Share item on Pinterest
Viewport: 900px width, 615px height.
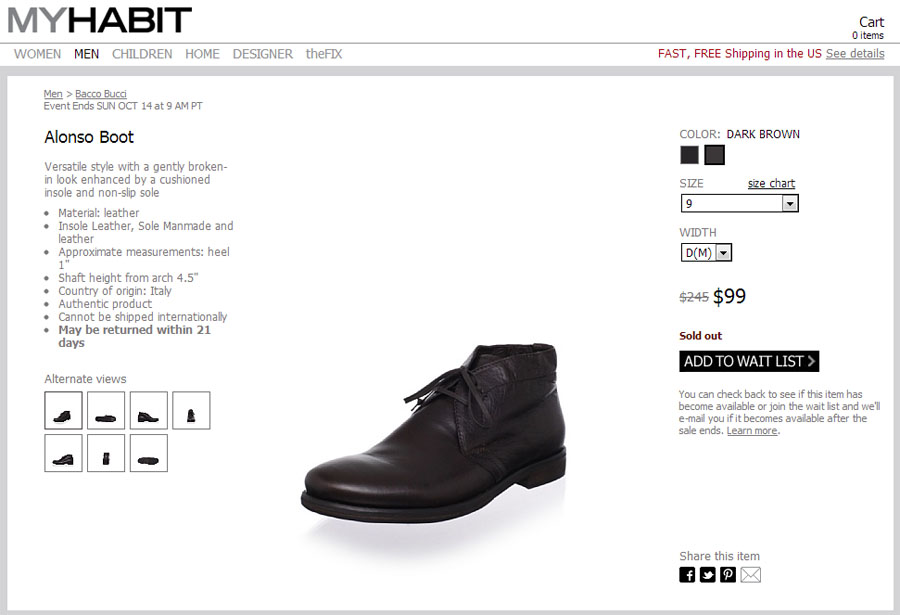pyautogui.click(x=728, y=574)
